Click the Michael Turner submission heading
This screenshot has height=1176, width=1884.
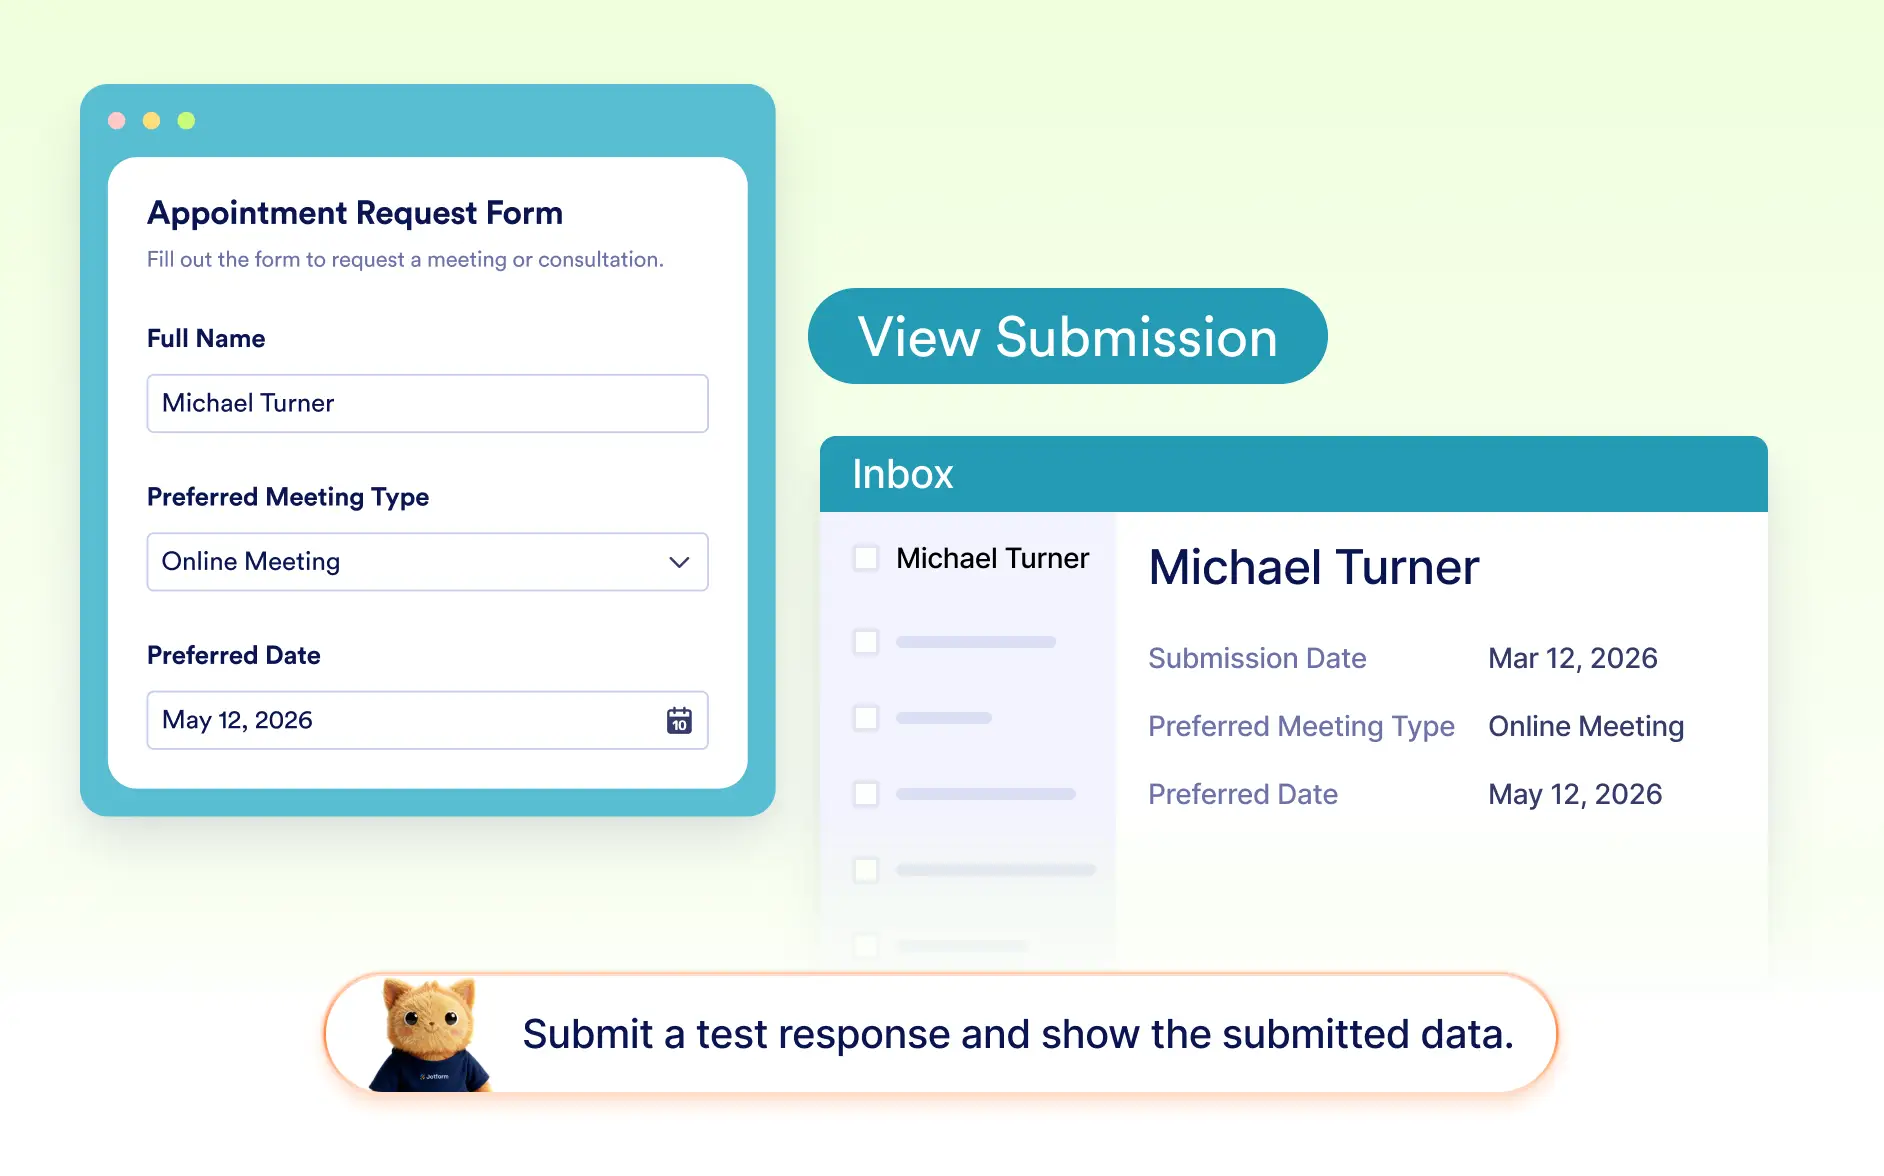click(1313, 567)
